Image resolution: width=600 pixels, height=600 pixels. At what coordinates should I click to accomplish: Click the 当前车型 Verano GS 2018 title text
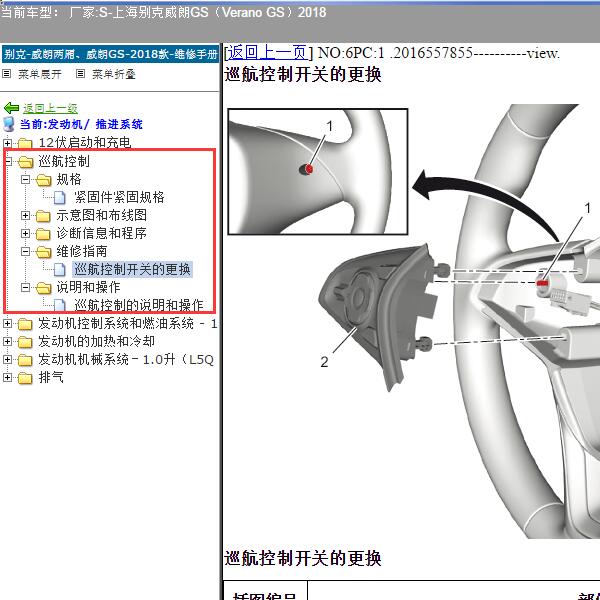[163, 12]
